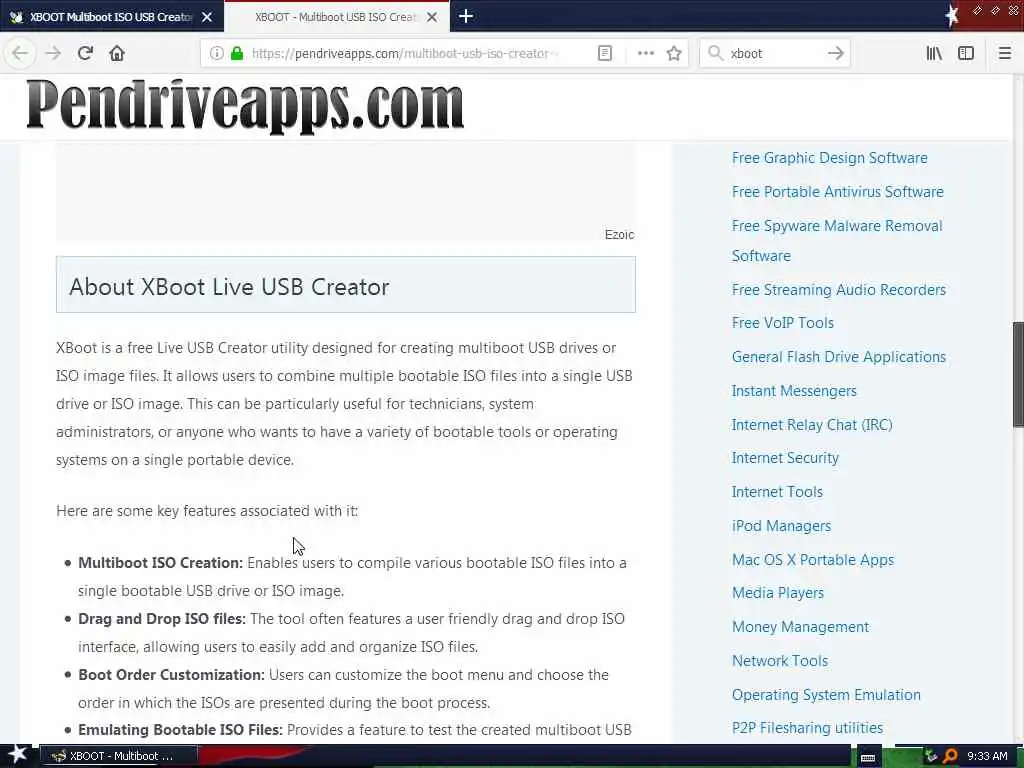
Task: Click the search magnifier icon
Action: pos(716,53)
